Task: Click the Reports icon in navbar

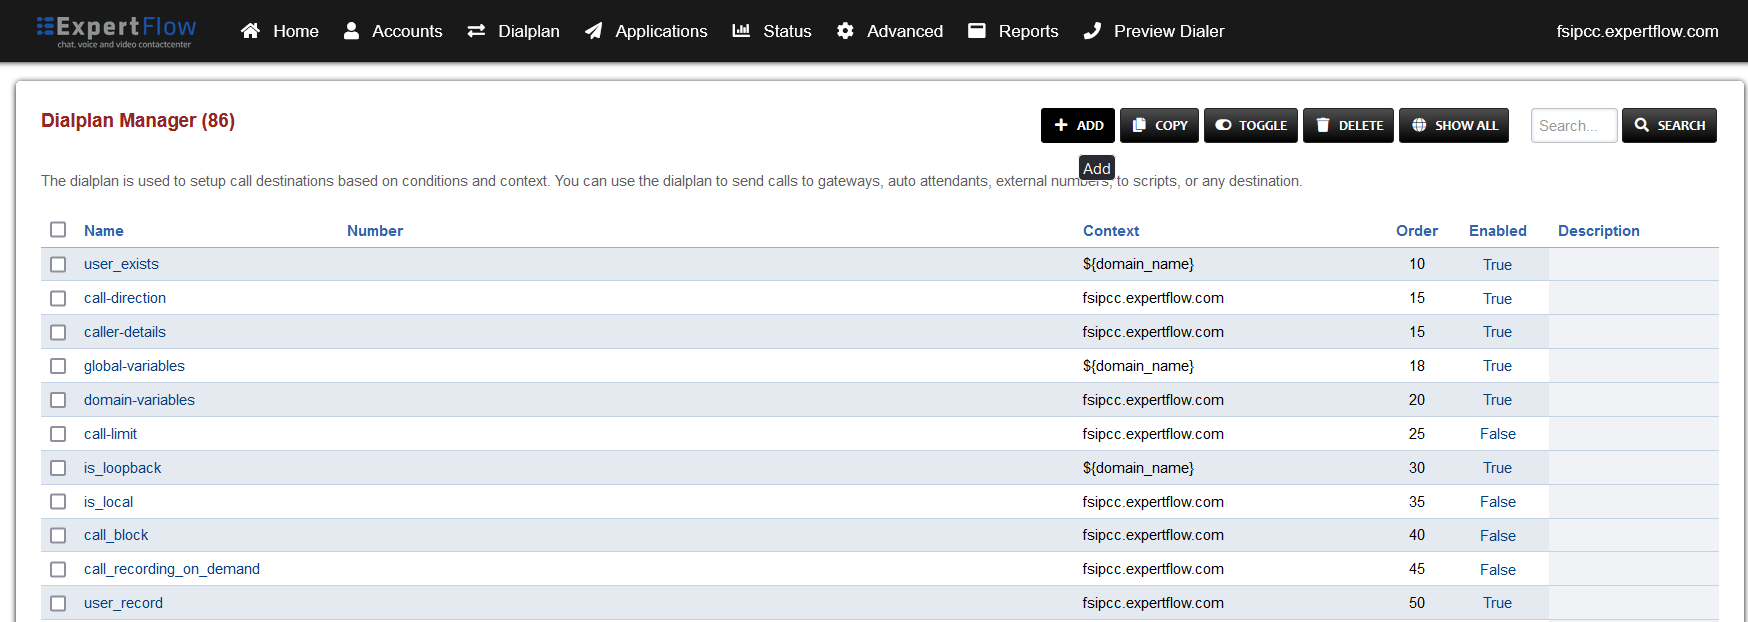Action: (977, 31)
